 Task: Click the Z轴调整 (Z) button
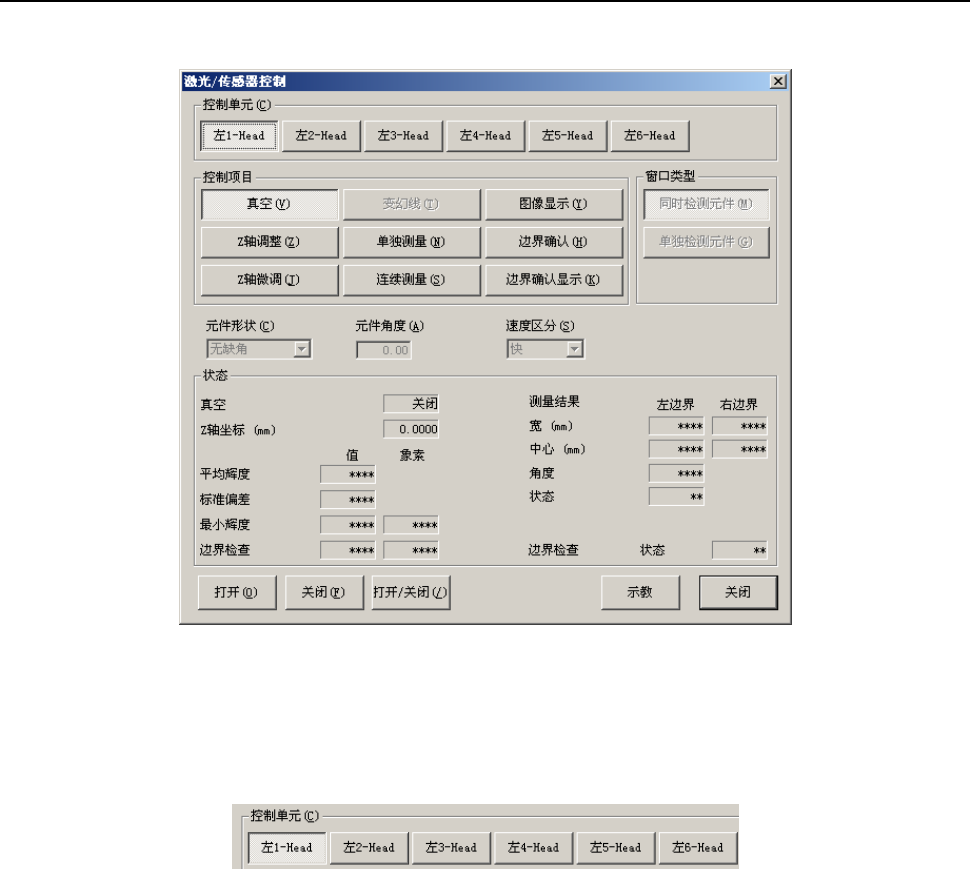pos(269,242)
